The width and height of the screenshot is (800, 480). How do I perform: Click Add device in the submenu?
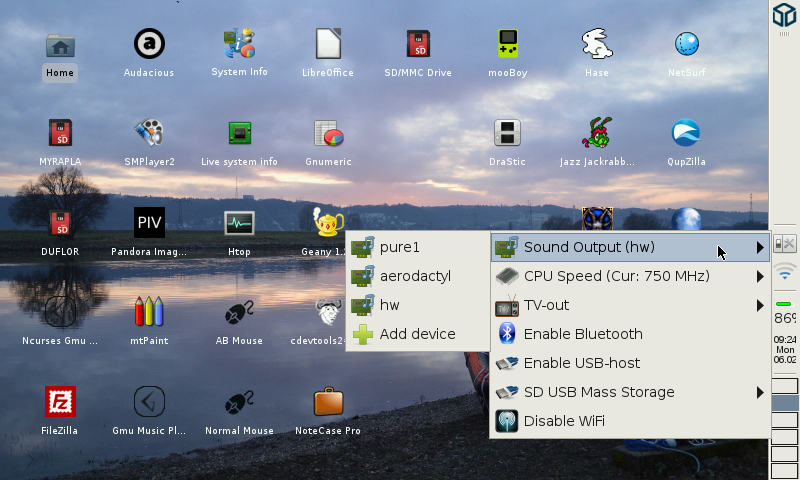point(417,334)
